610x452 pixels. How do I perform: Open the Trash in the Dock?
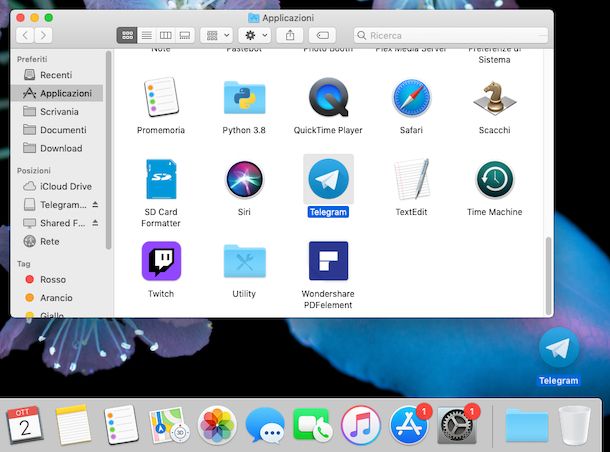574,425
